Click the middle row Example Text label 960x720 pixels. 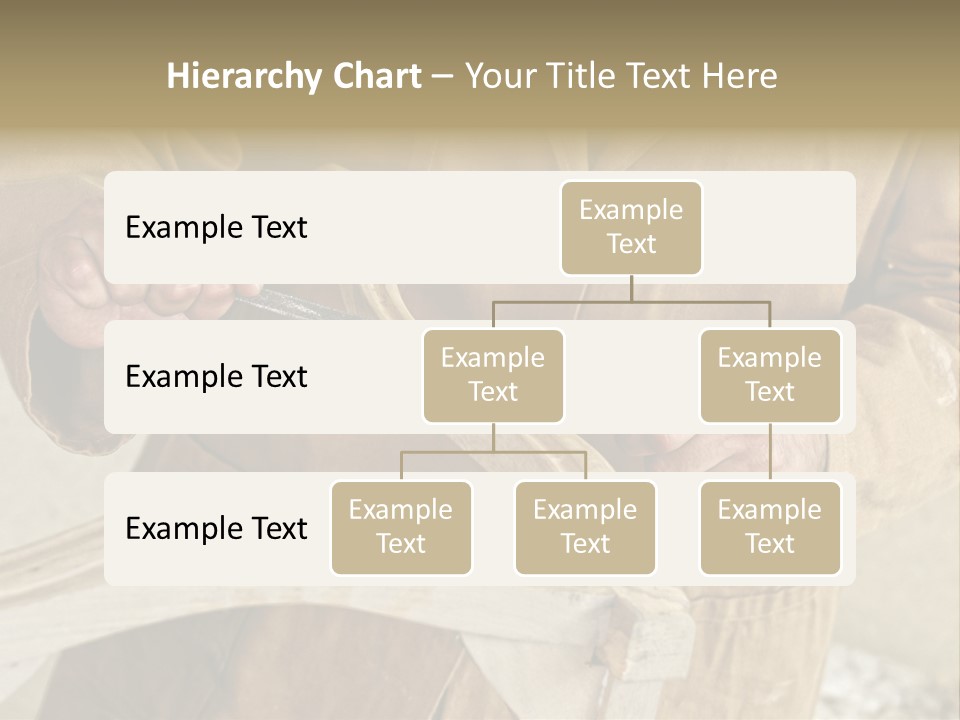pos(215,377)
